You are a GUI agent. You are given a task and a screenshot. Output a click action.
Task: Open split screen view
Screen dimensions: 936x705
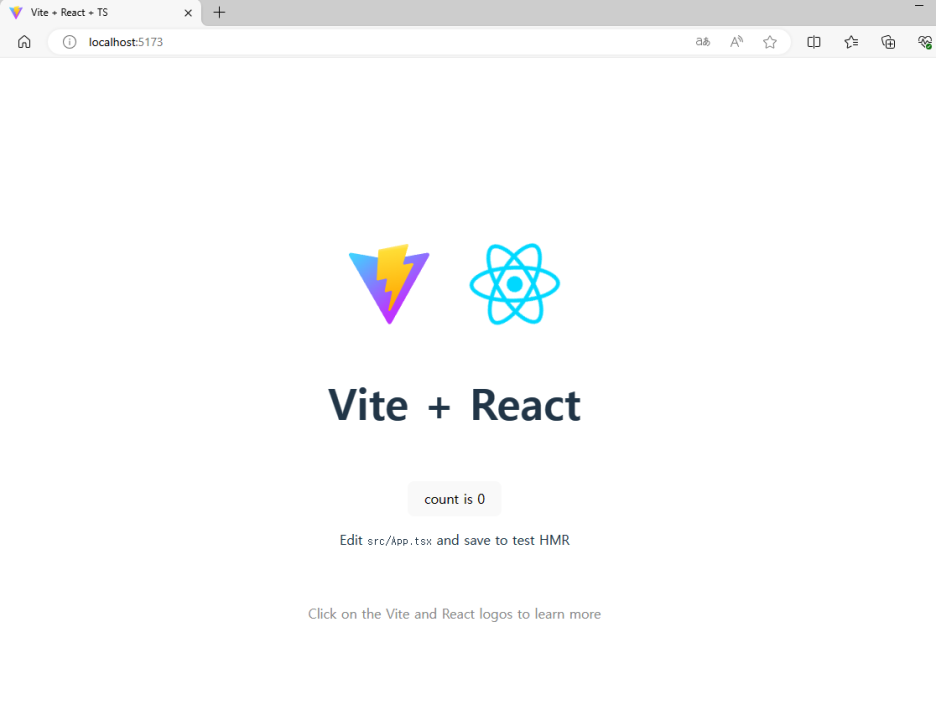click(814, 42)
